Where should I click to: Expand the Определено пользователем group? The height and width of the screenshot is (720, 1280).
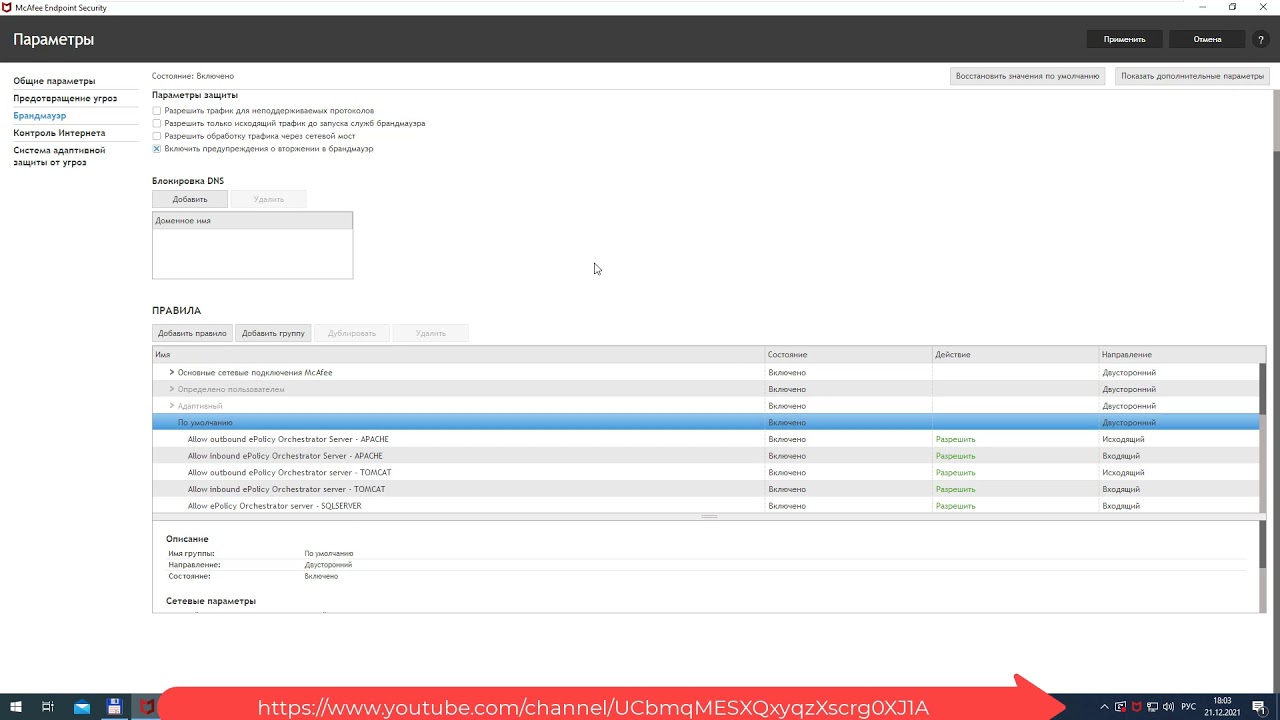[172, 389]
